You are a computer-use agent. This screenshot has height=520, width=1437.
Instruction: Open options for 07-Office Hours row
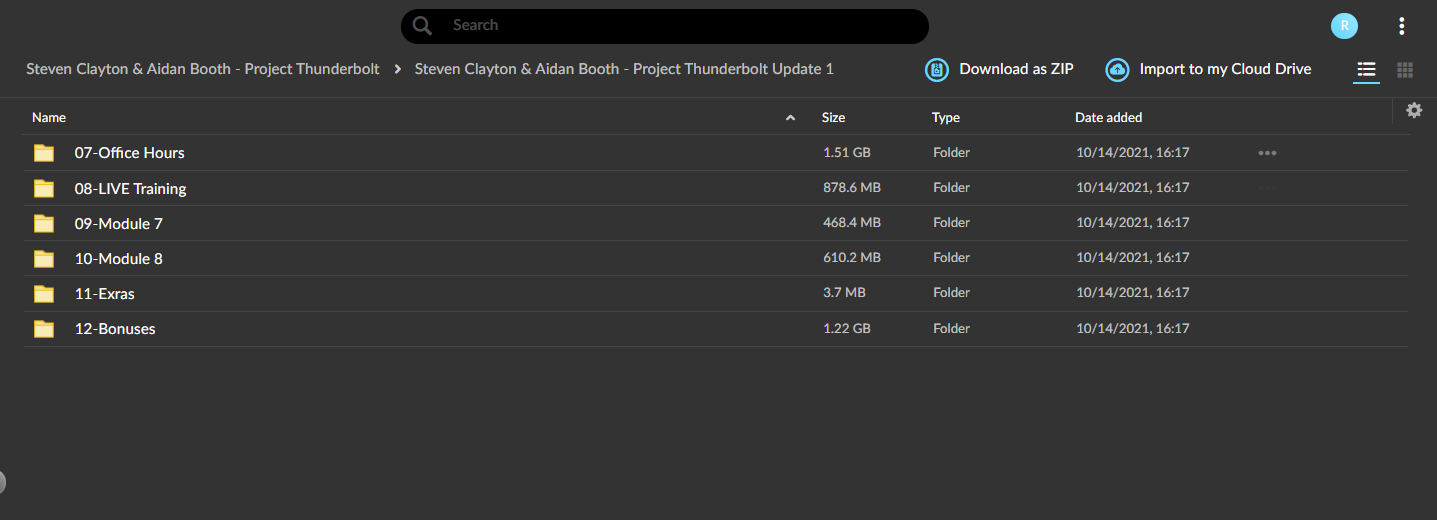(1267, 153)
